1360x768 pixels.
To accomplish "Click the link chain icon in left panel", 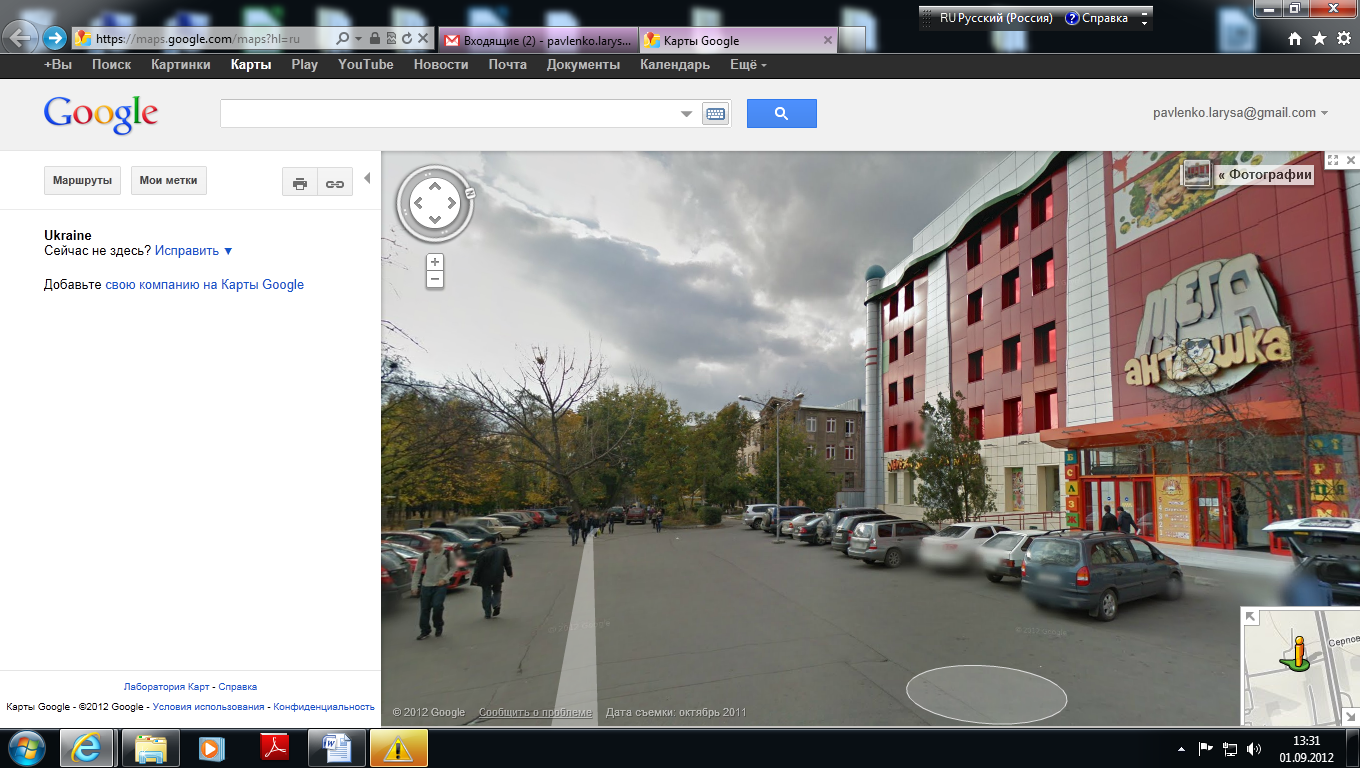I will coord(334,182).
